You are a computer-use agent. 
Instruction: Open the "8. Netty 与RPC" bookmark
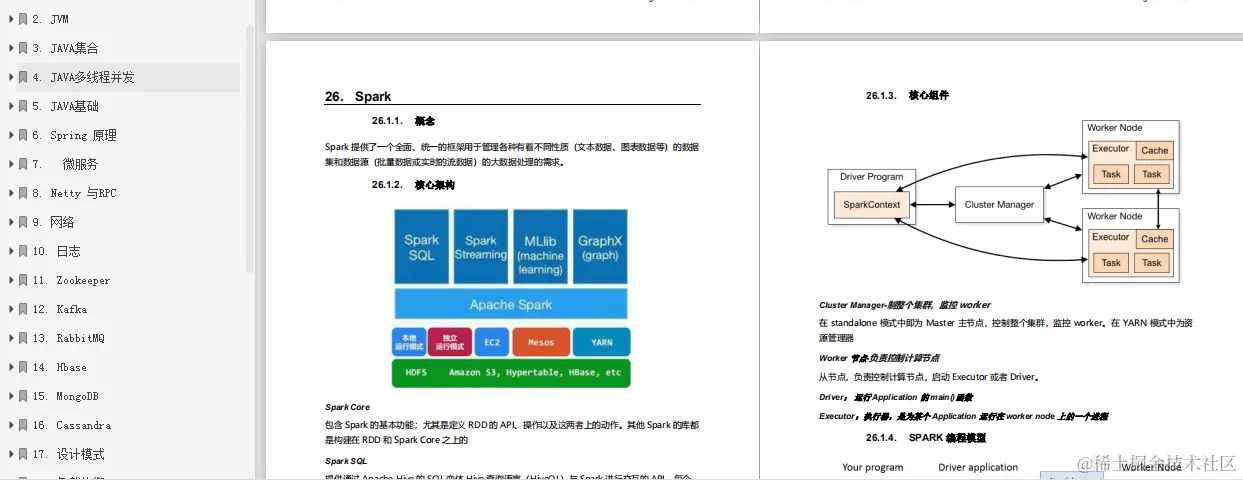pos(74,193)
